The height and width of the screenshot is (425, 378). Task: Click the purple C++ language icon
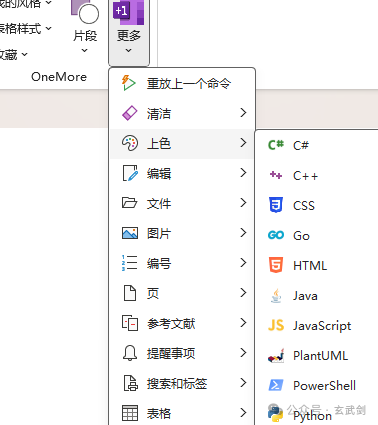click(x=276, y=175)
